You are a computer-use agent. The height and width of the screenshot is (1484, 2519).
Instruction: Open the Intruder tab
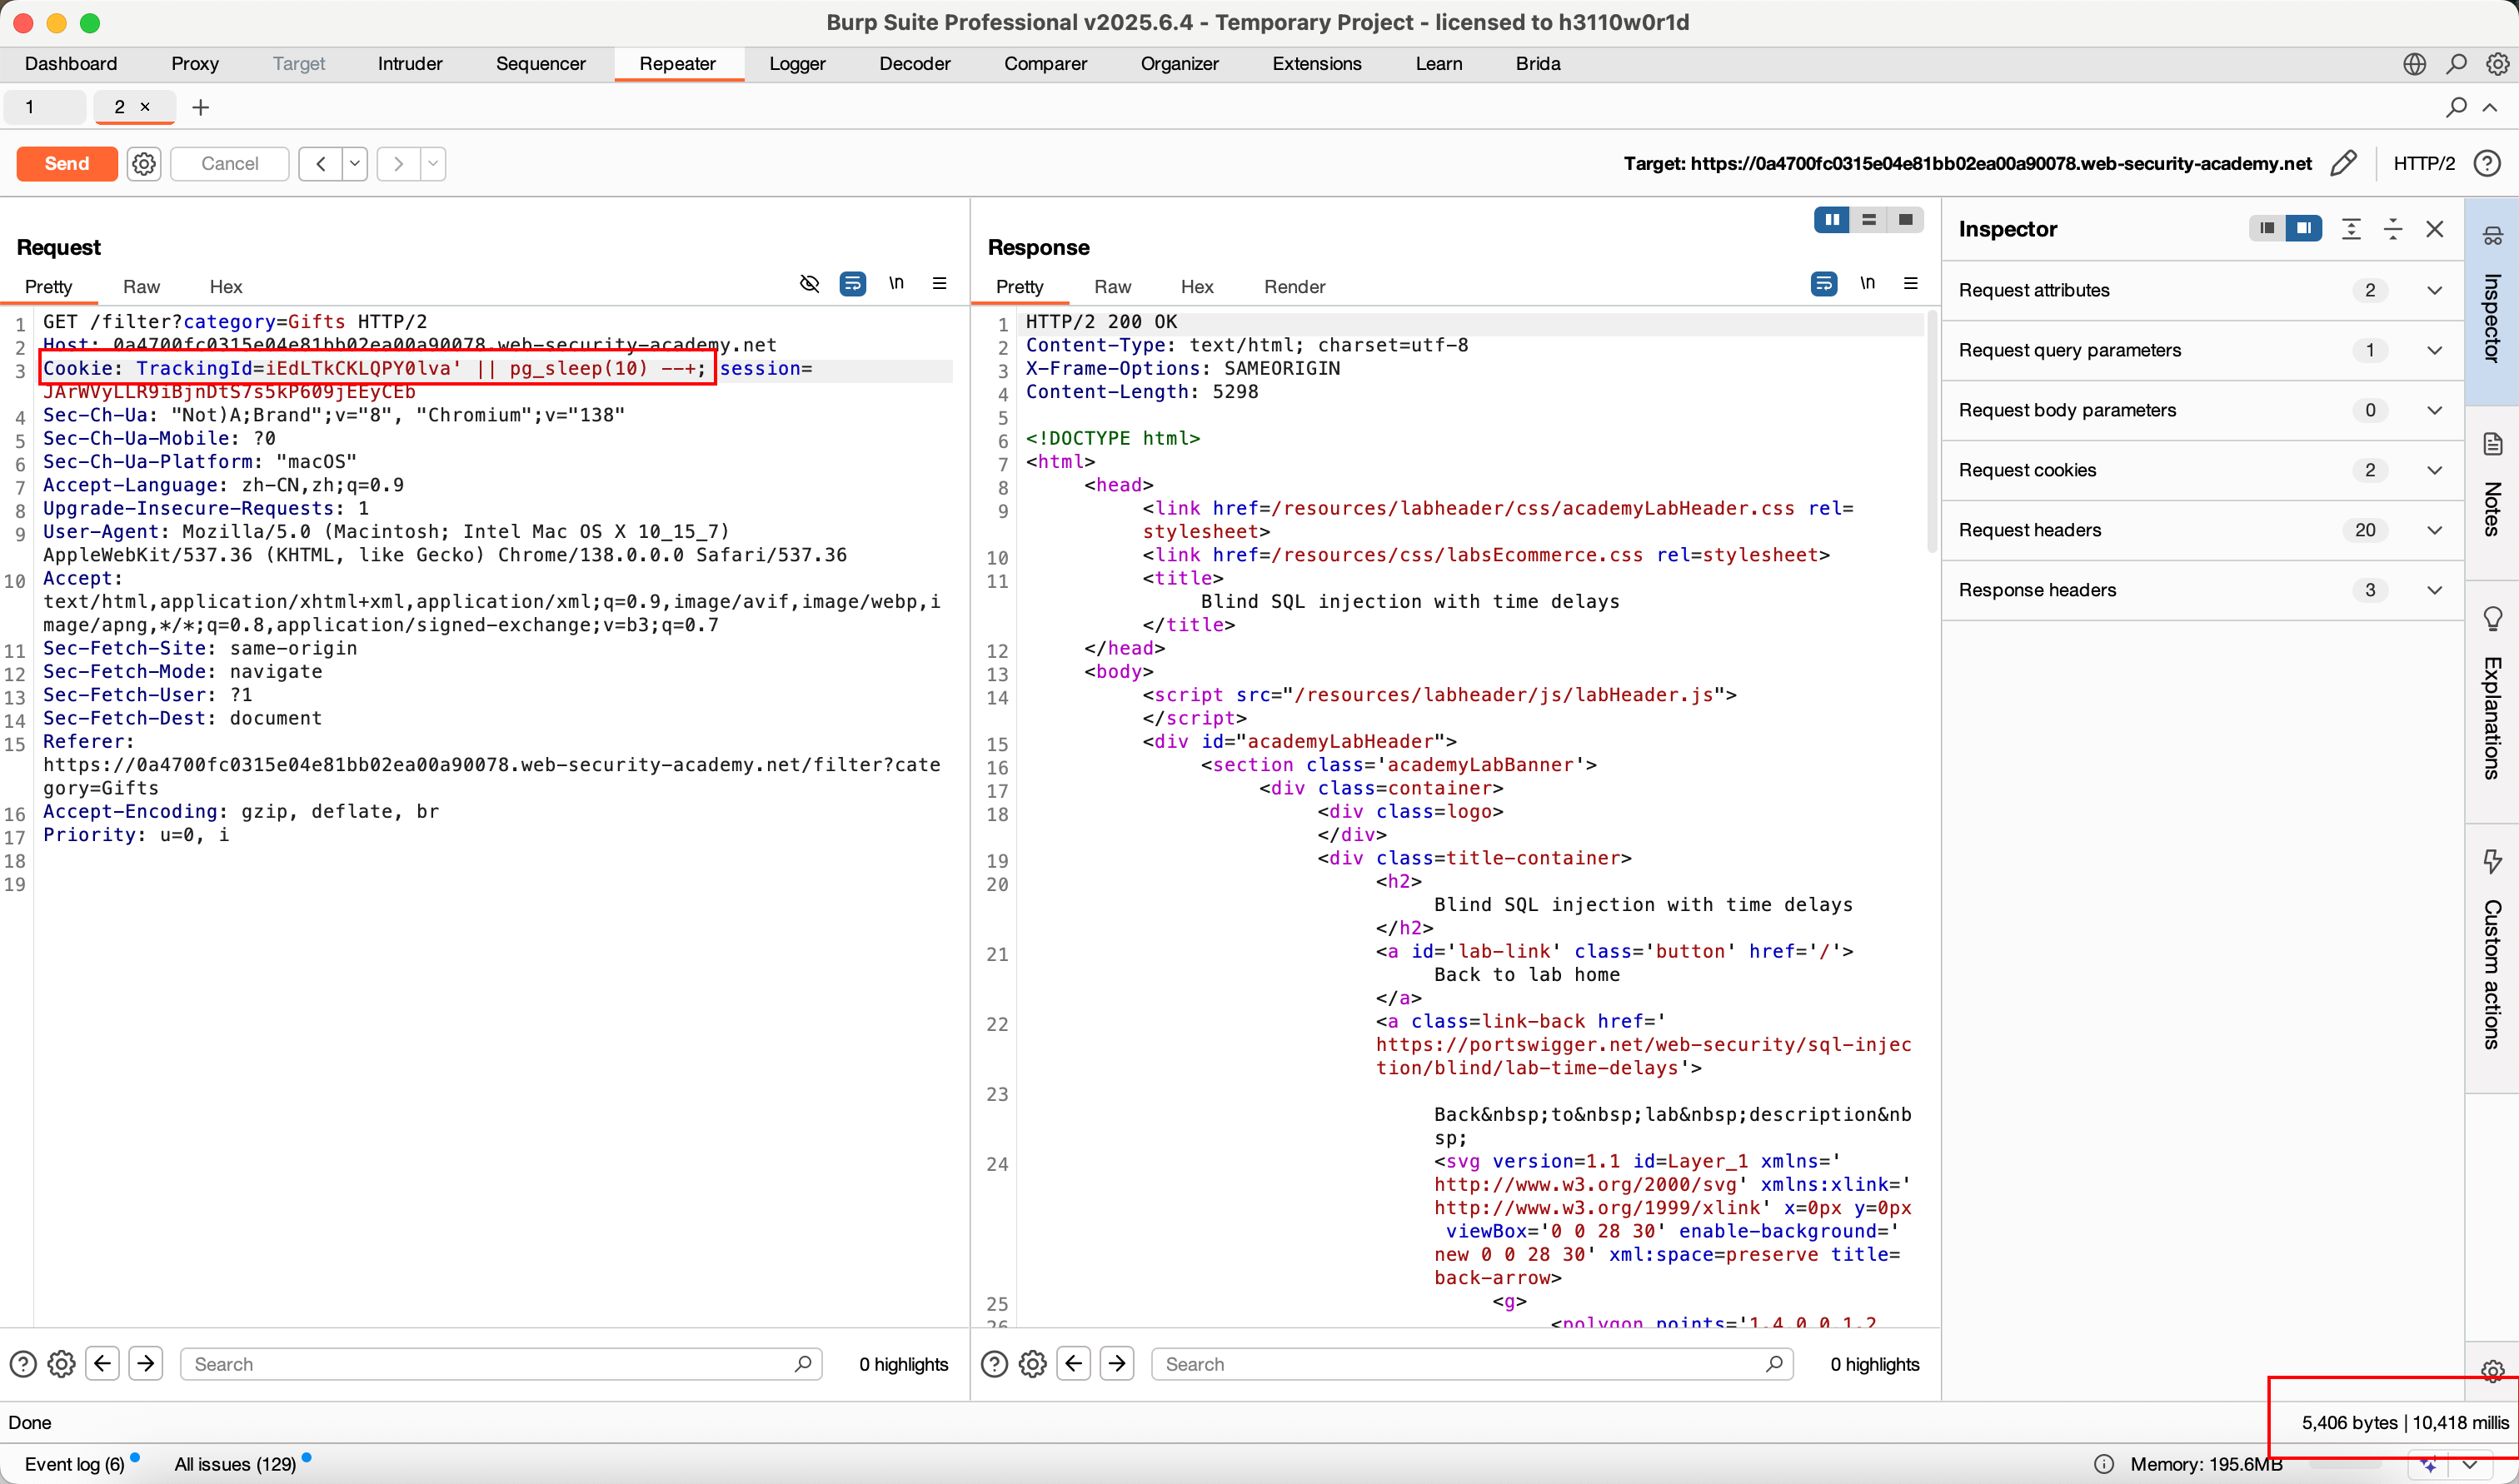(x=410, y=63)
